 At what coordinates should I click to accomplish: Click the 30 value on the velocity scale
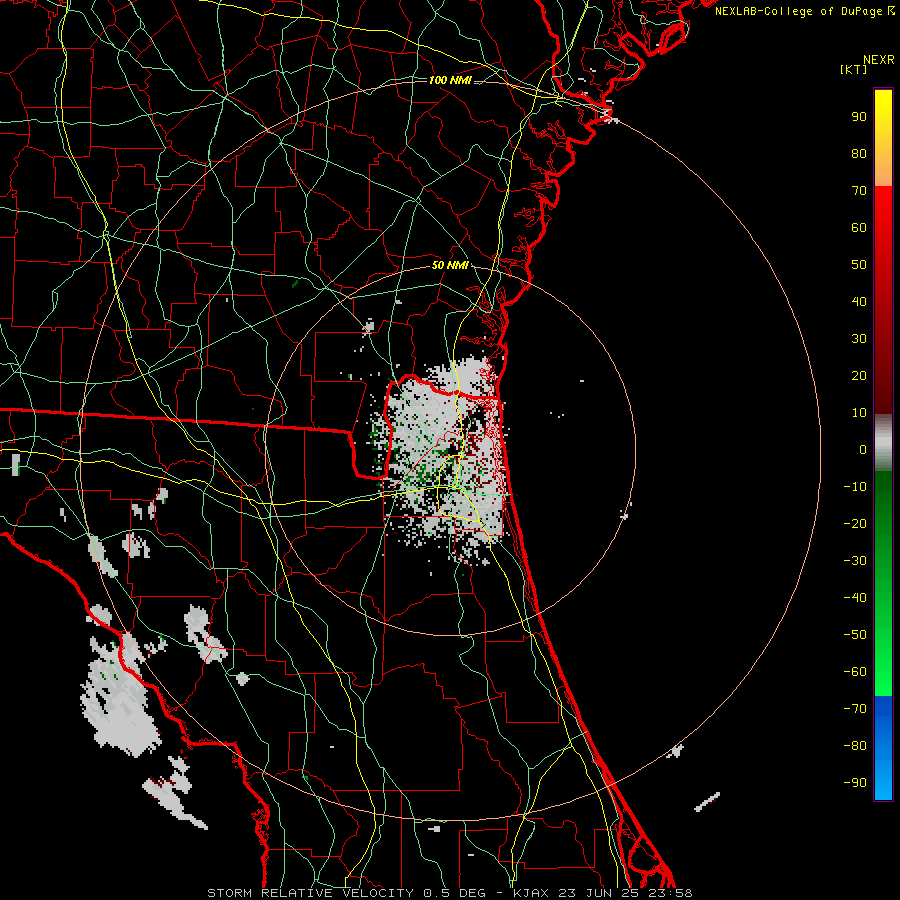click(x=859, y=339)
